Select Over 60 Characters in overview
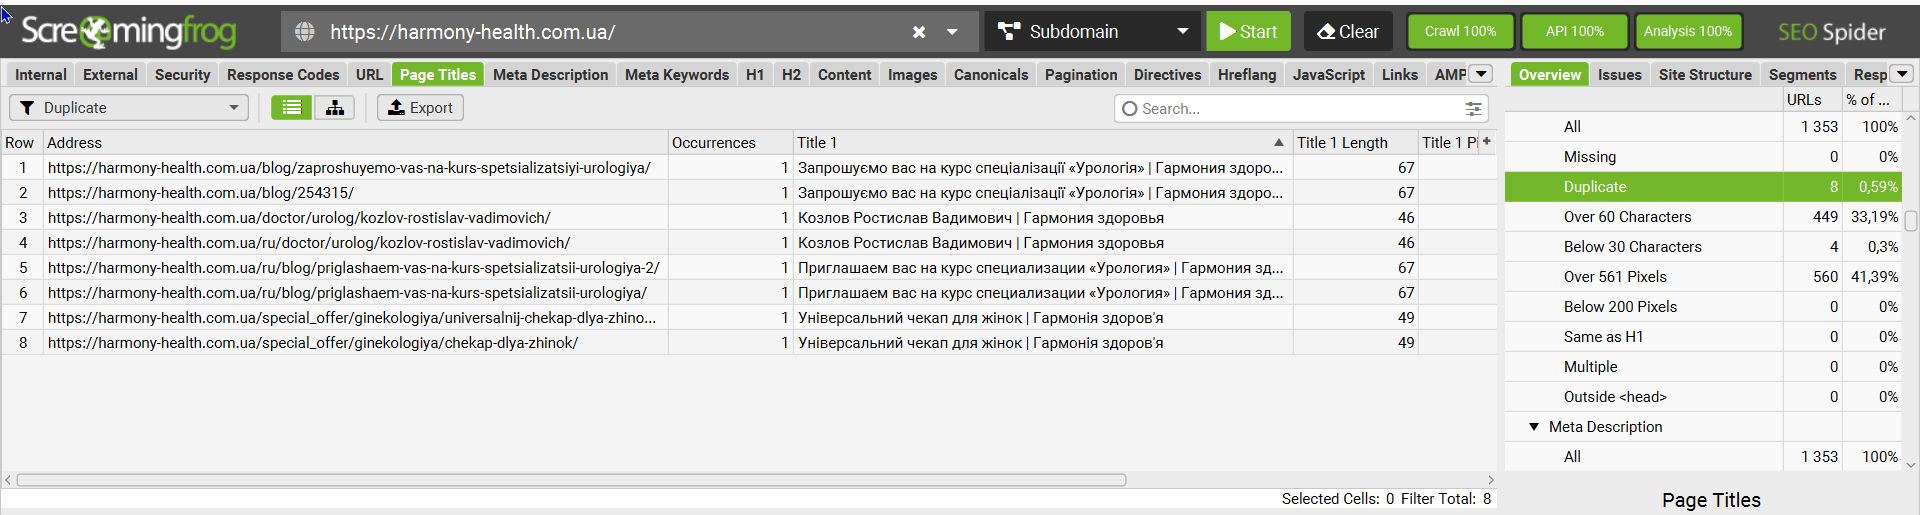The height and width of the screenshot is (515, 1920). click(x=1627, y=217)
